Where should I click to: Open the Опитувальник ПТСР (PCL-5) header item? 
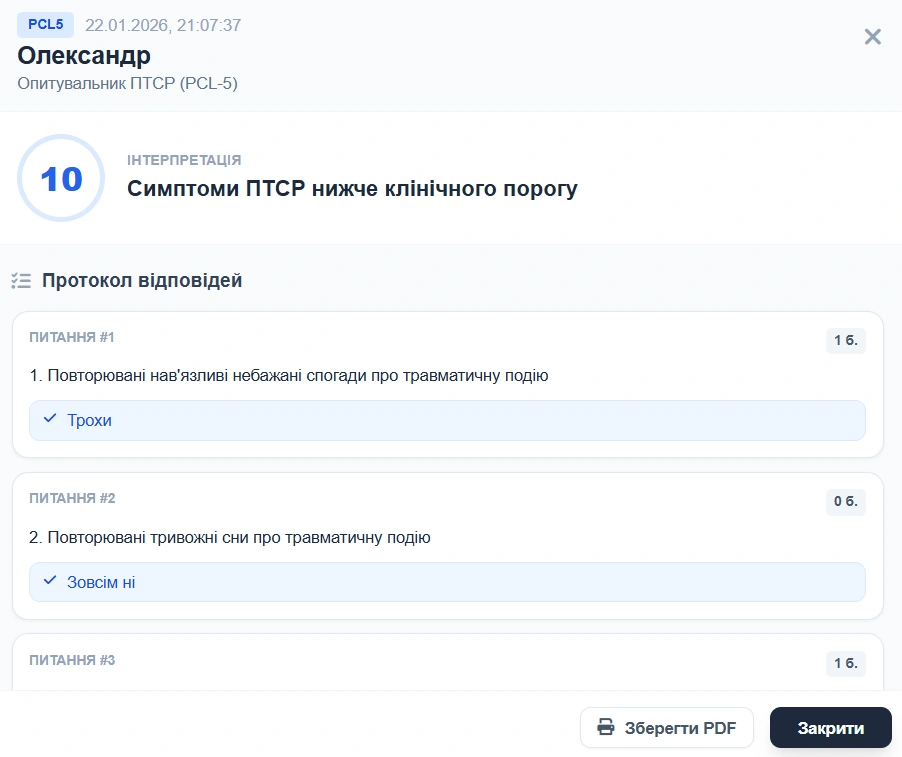tap(127, 85)
